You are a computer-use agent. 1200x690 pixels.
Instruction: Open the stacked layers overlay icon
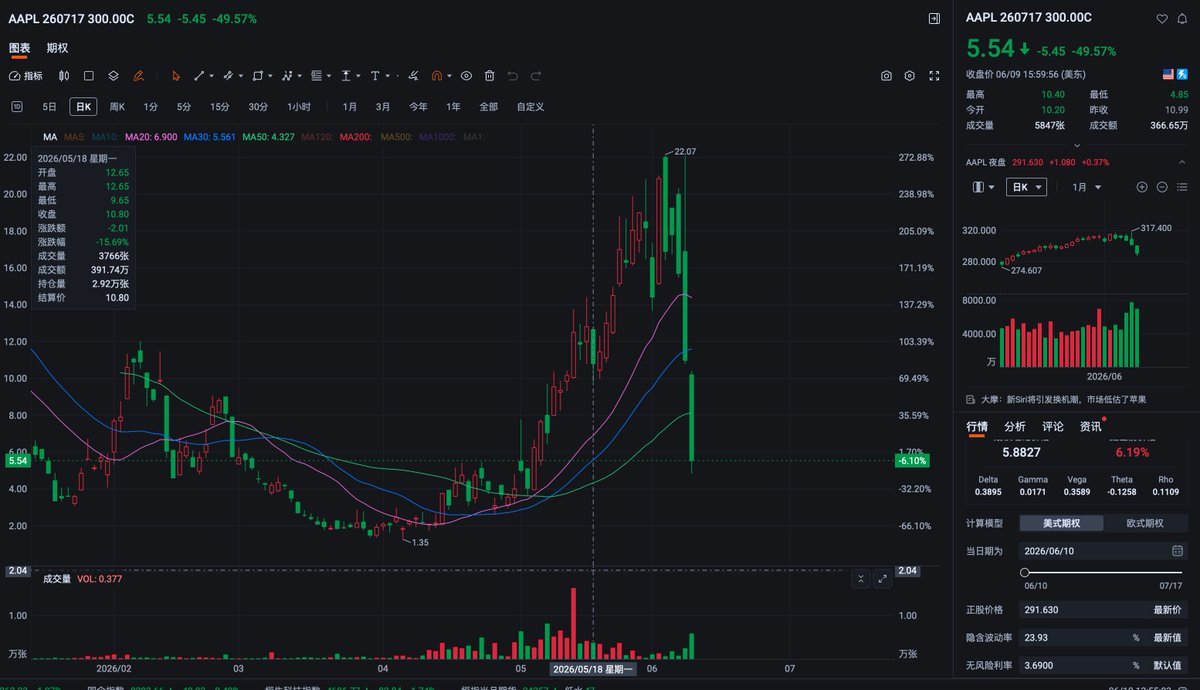pos(113,76)
